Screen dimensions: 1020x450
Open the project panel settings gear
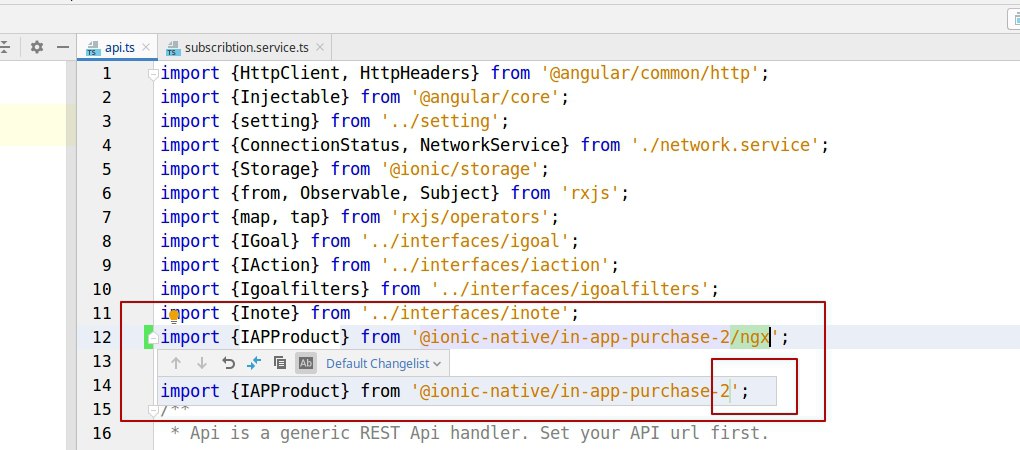(37, 47)
